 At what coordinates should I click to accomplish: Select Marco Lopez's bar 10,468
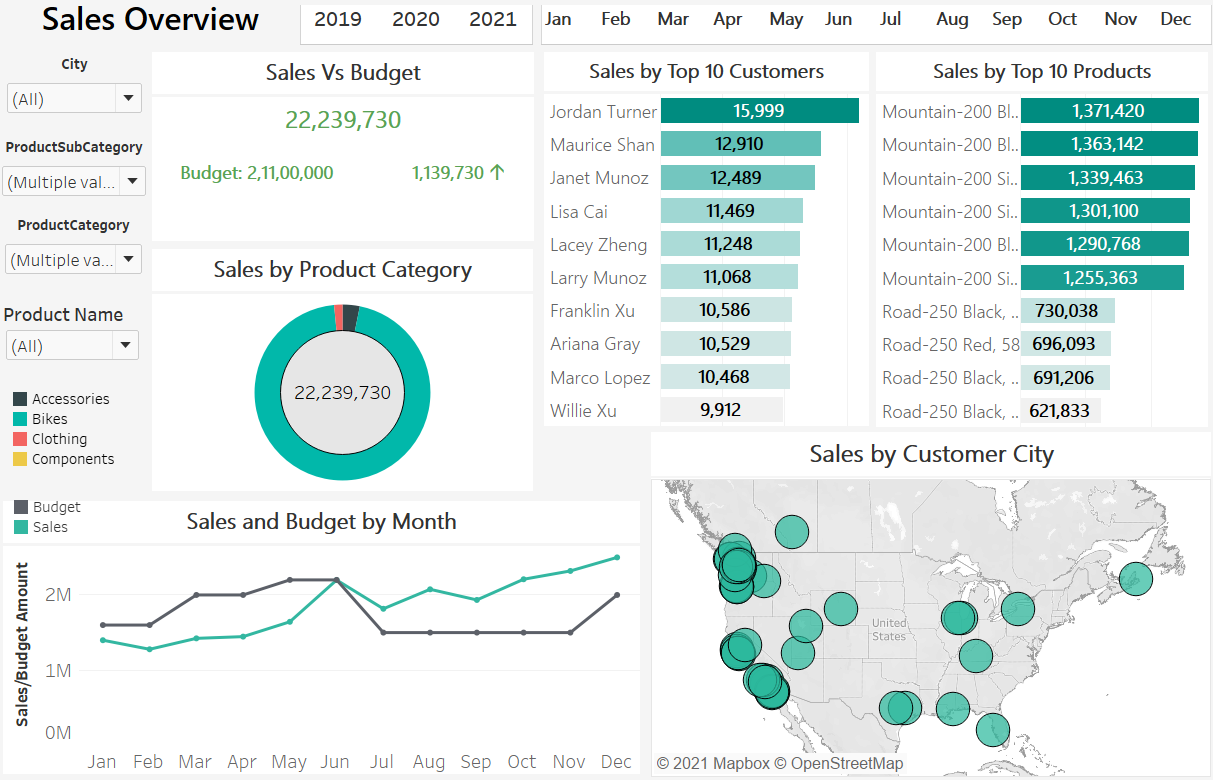click(x=725, y=377)
